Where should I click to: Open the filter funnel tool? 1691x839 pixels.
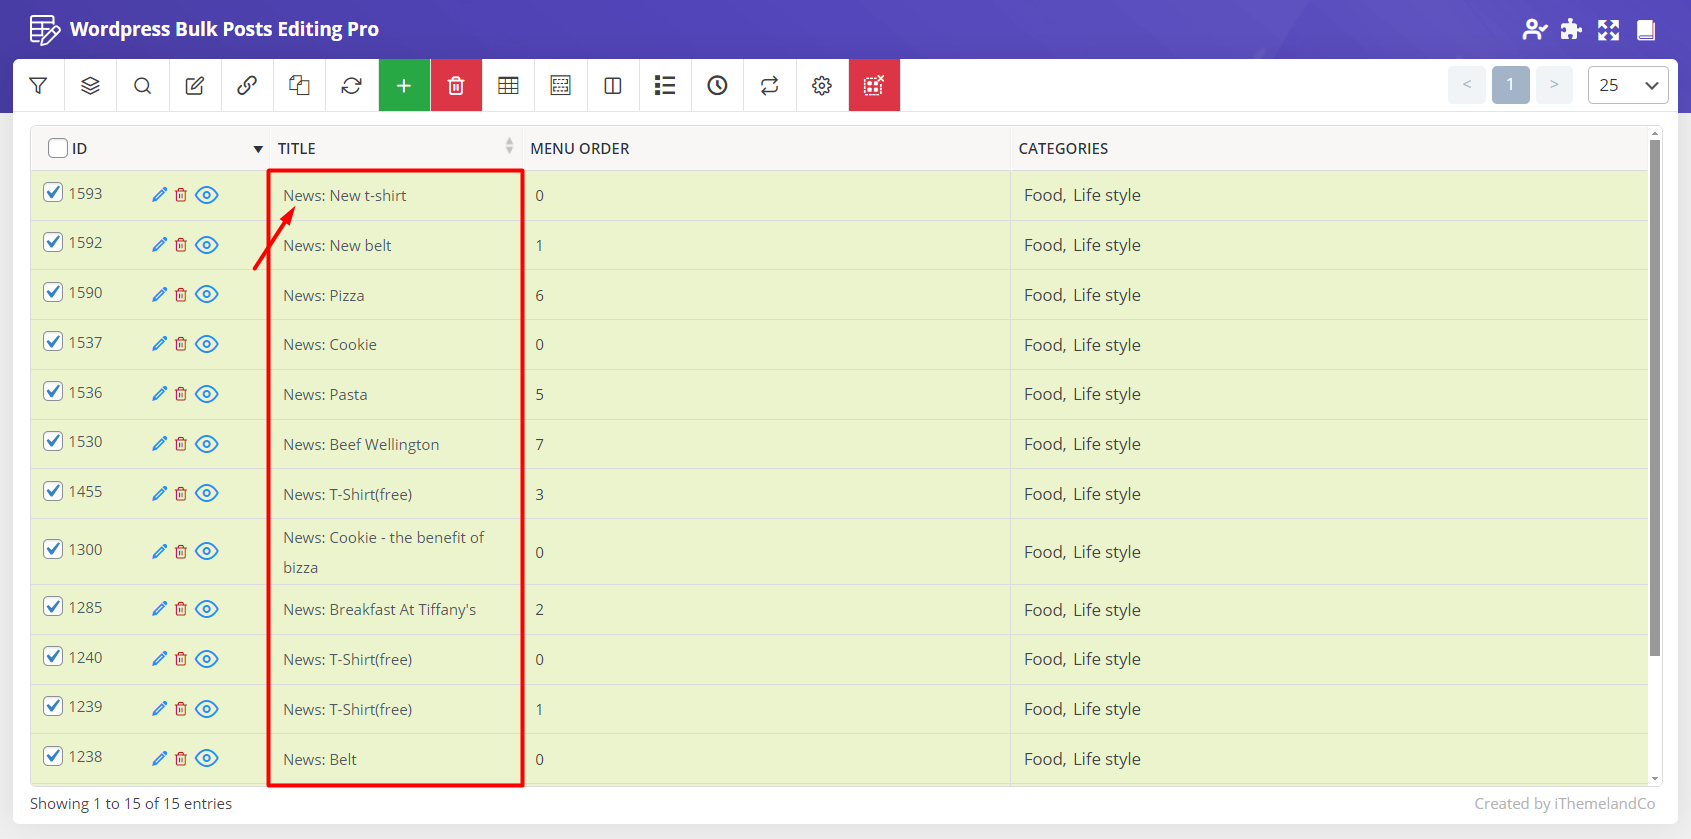[x=38, y=86]
